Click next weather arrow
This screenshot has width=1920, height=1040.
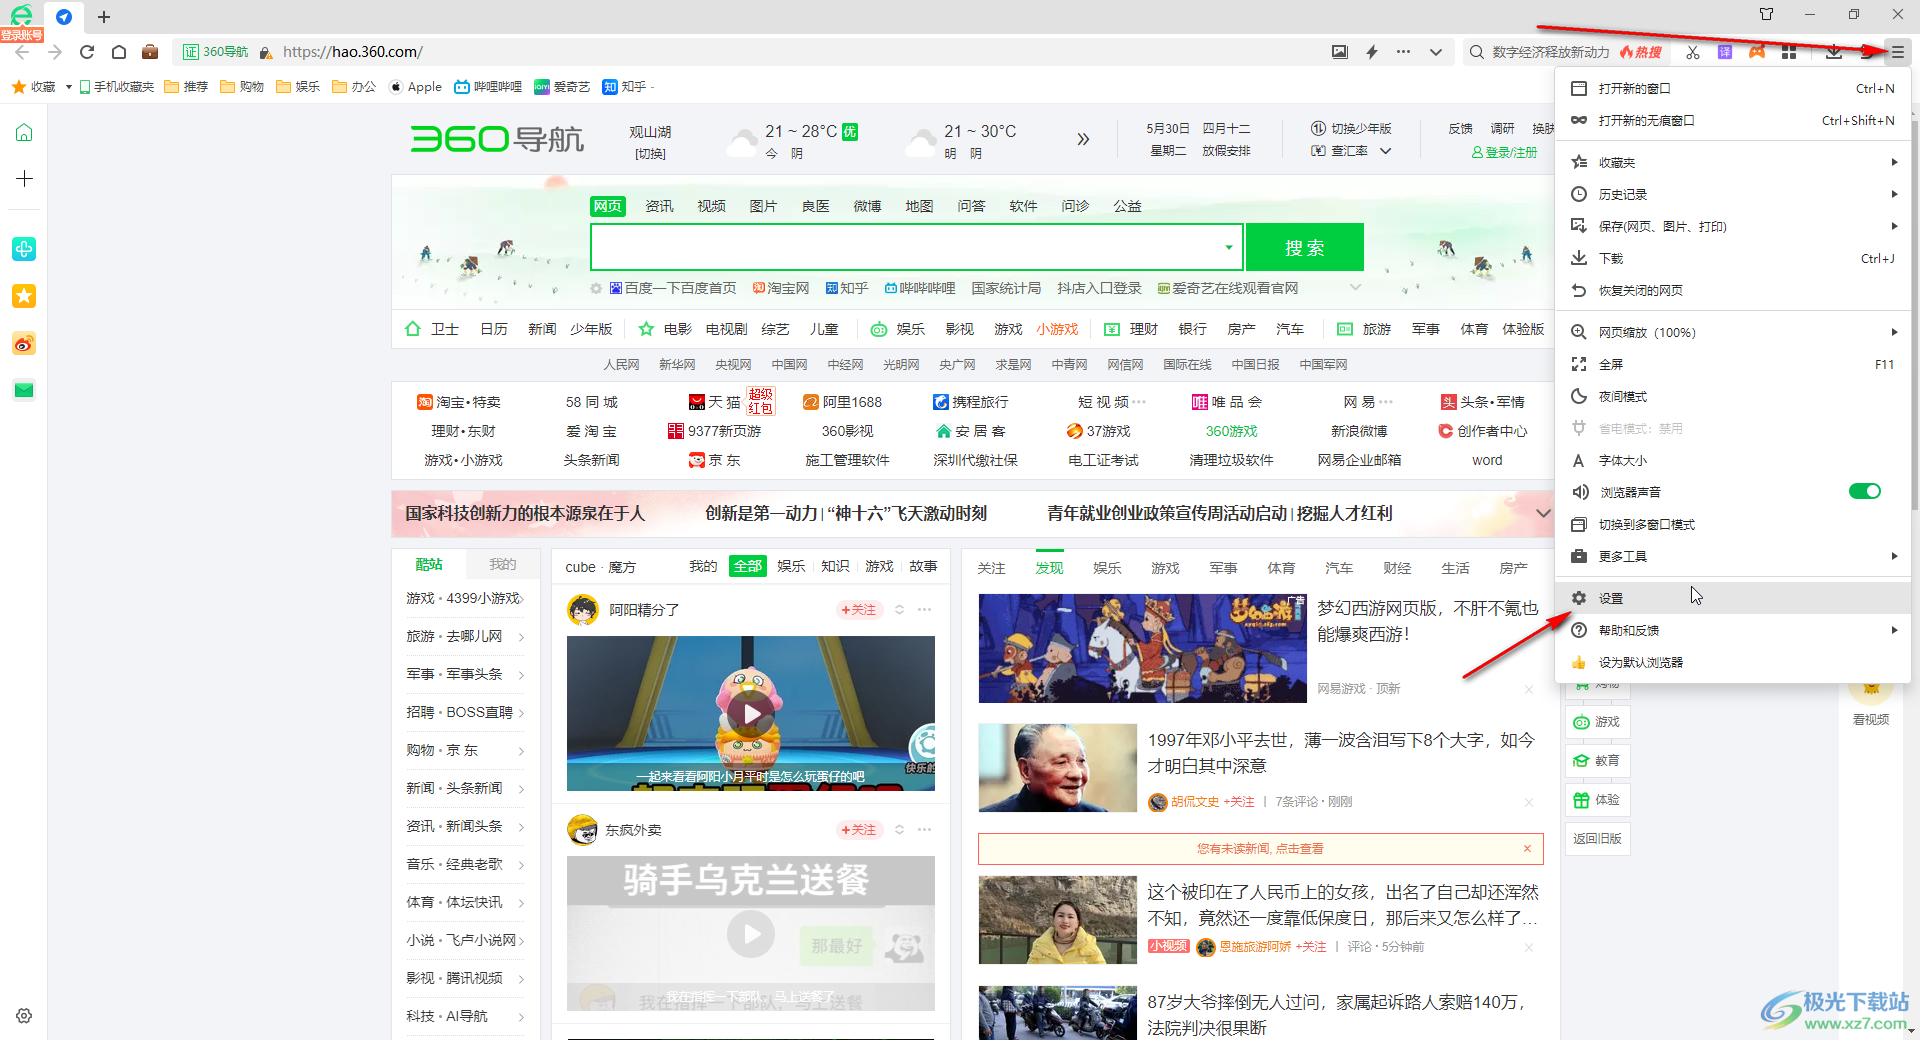[1083, 140]
